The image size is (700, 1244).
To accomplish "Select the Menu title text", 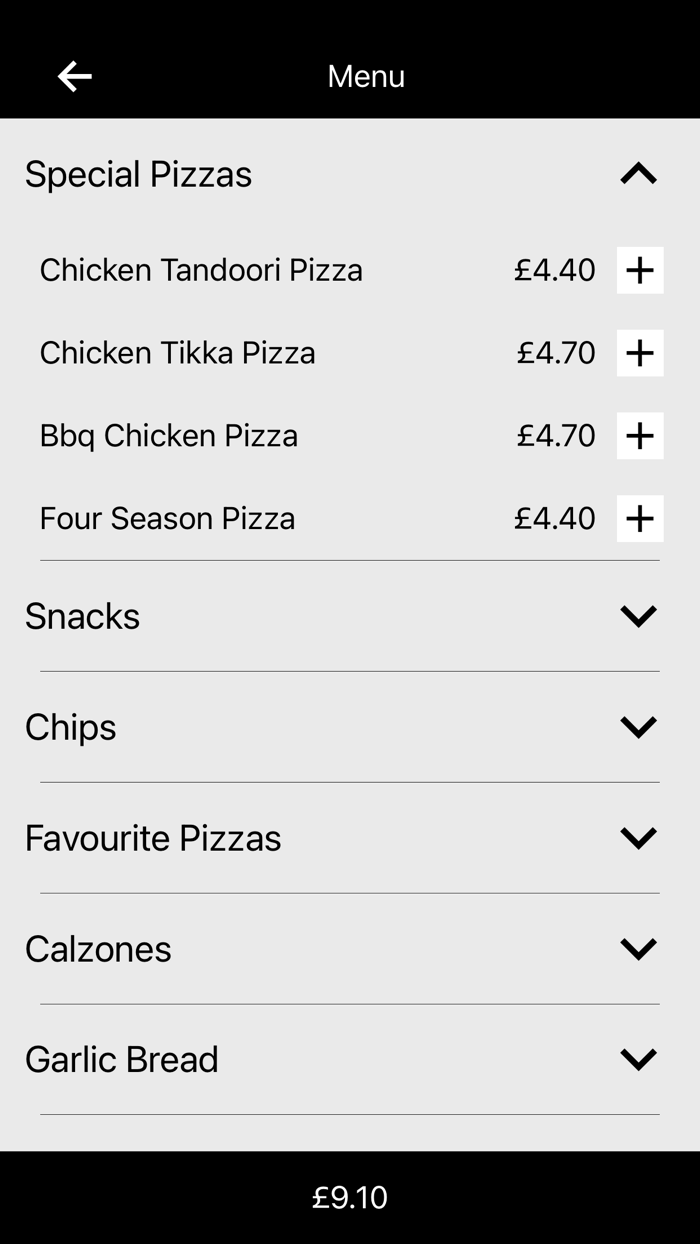I will (x=366, y=76).
